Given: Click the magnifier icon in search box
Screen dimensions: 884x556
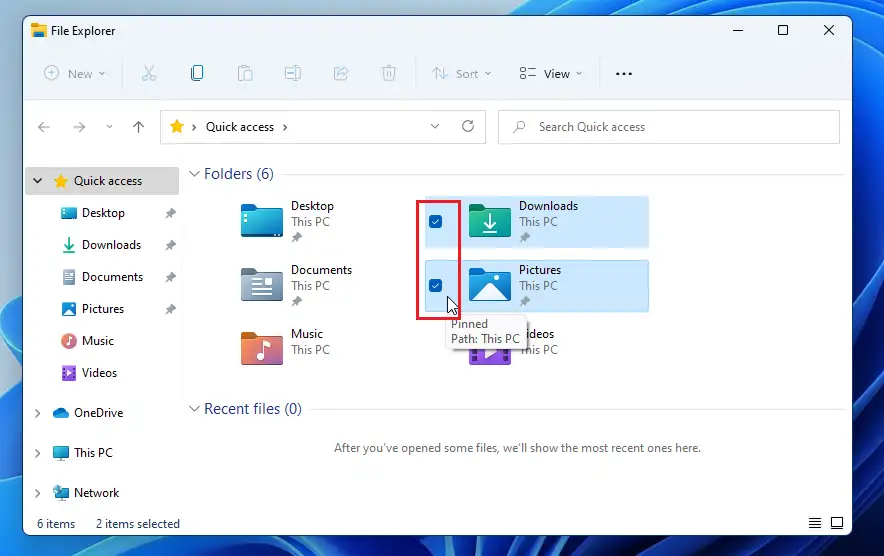Looking at the screenshot, I should [x=519, y=127].
